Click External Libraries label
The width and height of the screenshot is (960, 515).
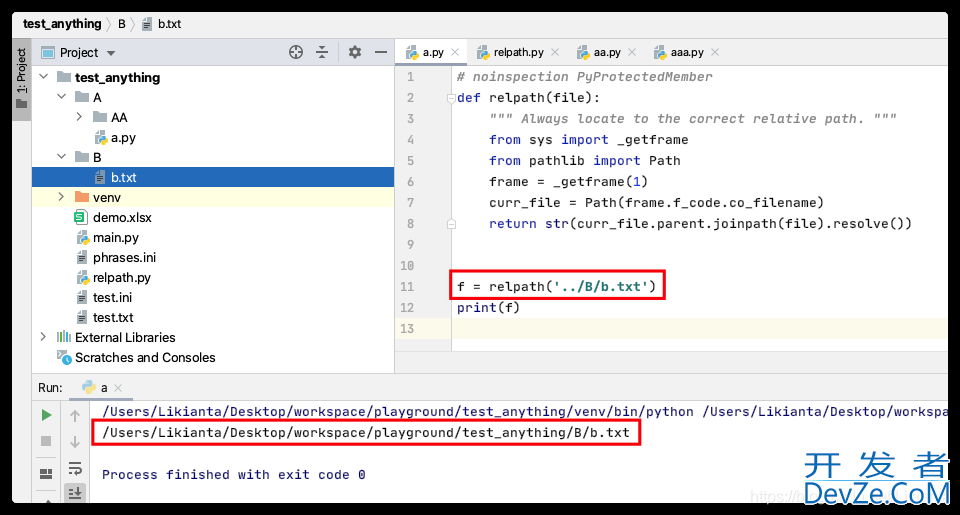(125, 337)
